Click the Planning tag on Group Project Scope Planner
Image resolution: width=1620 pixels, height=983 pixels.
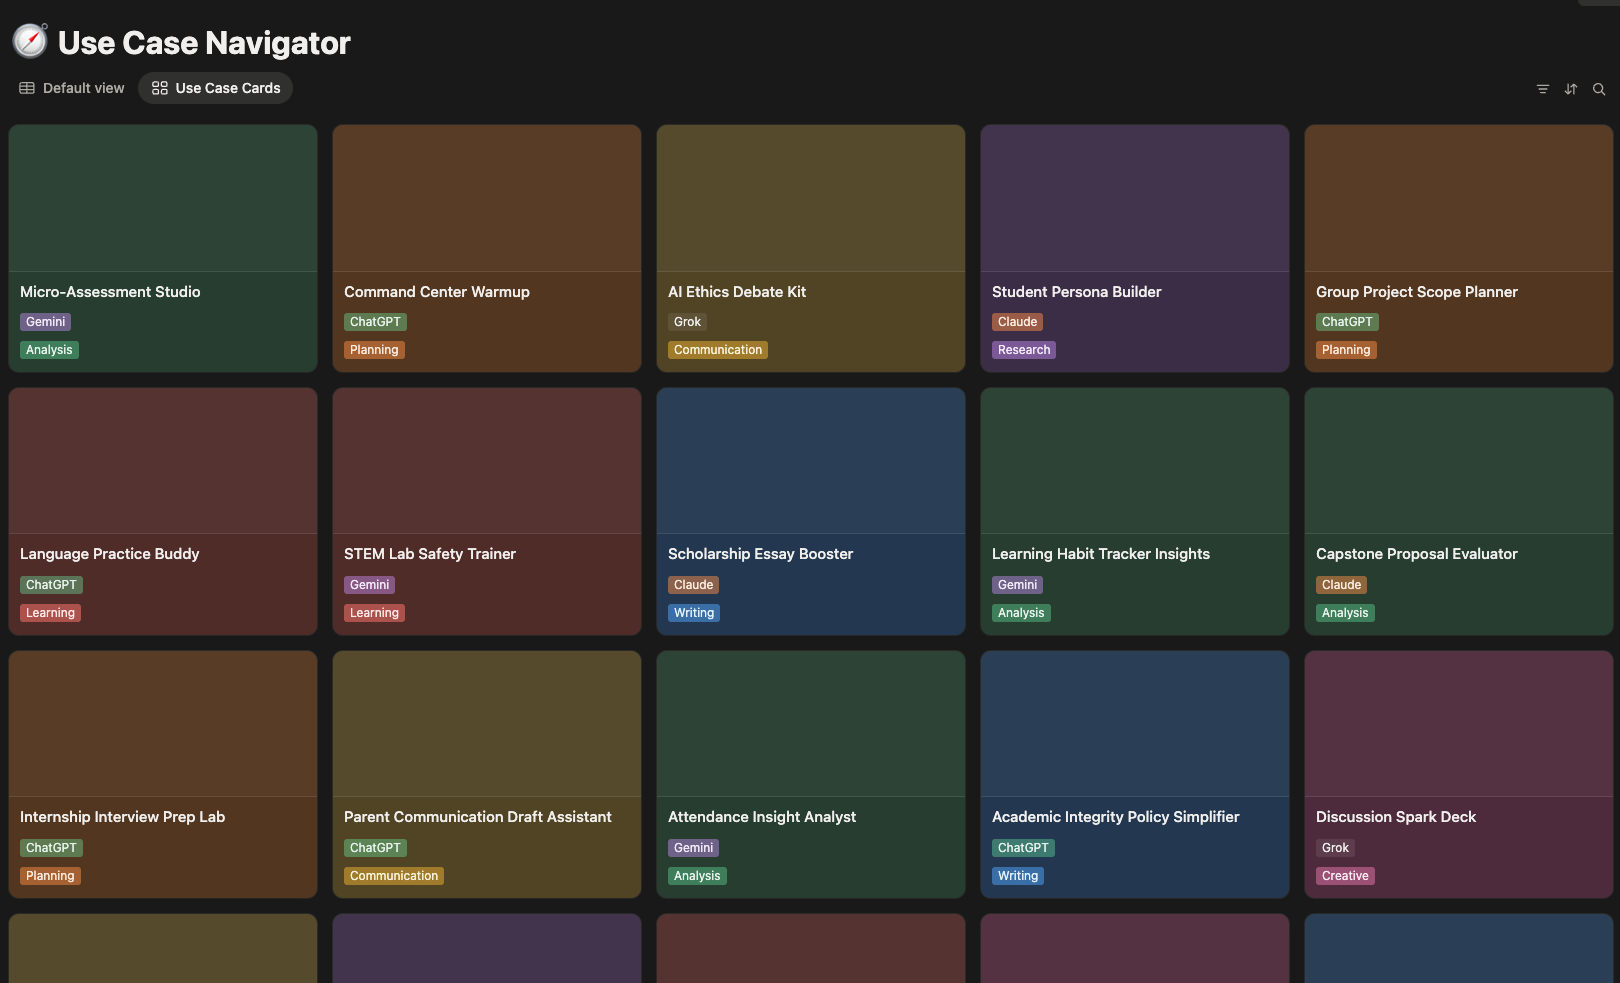pyautogui.click(x=1346, y=349)
